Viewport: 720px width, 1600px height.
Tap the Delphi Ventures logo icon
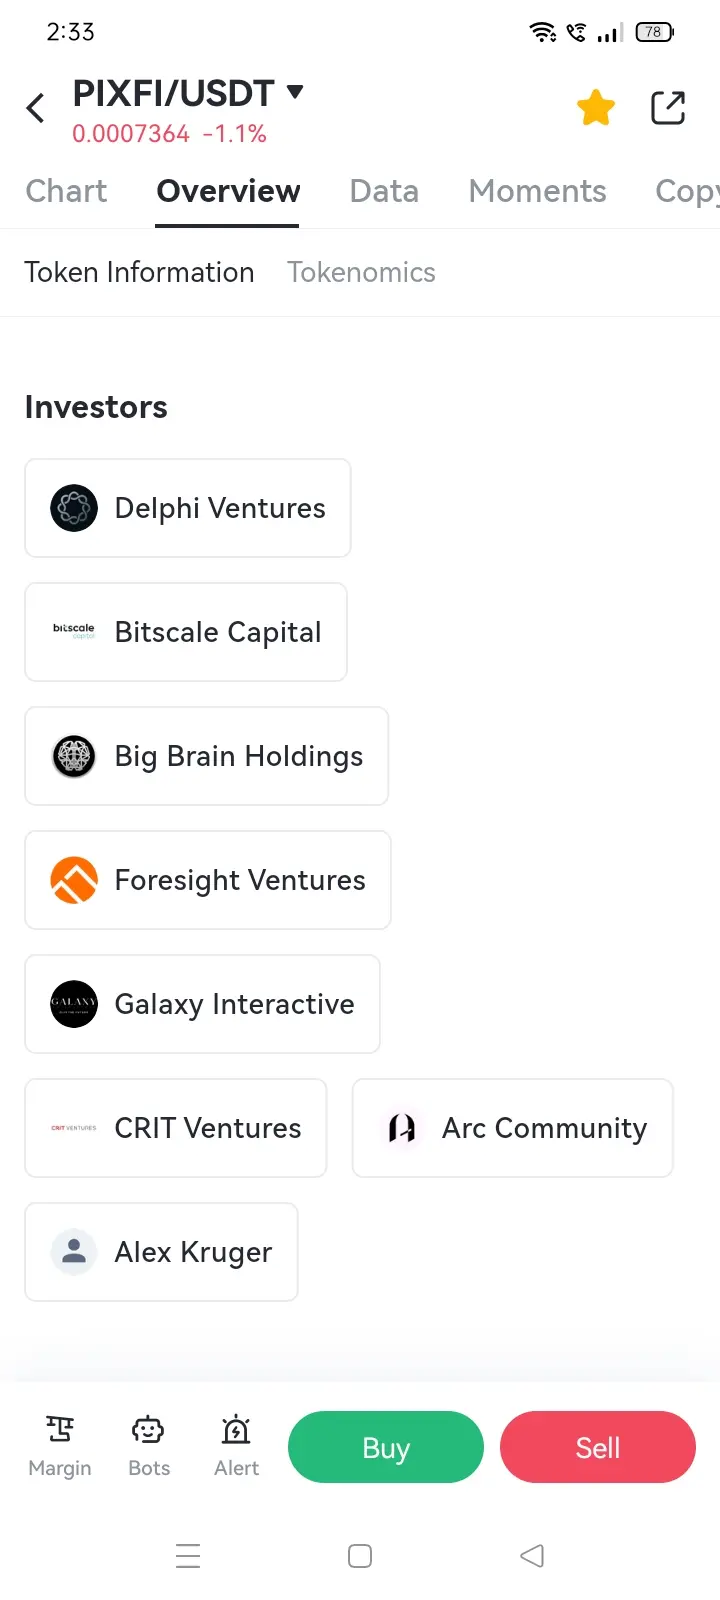pyautogui.click(x=74, y=508)
